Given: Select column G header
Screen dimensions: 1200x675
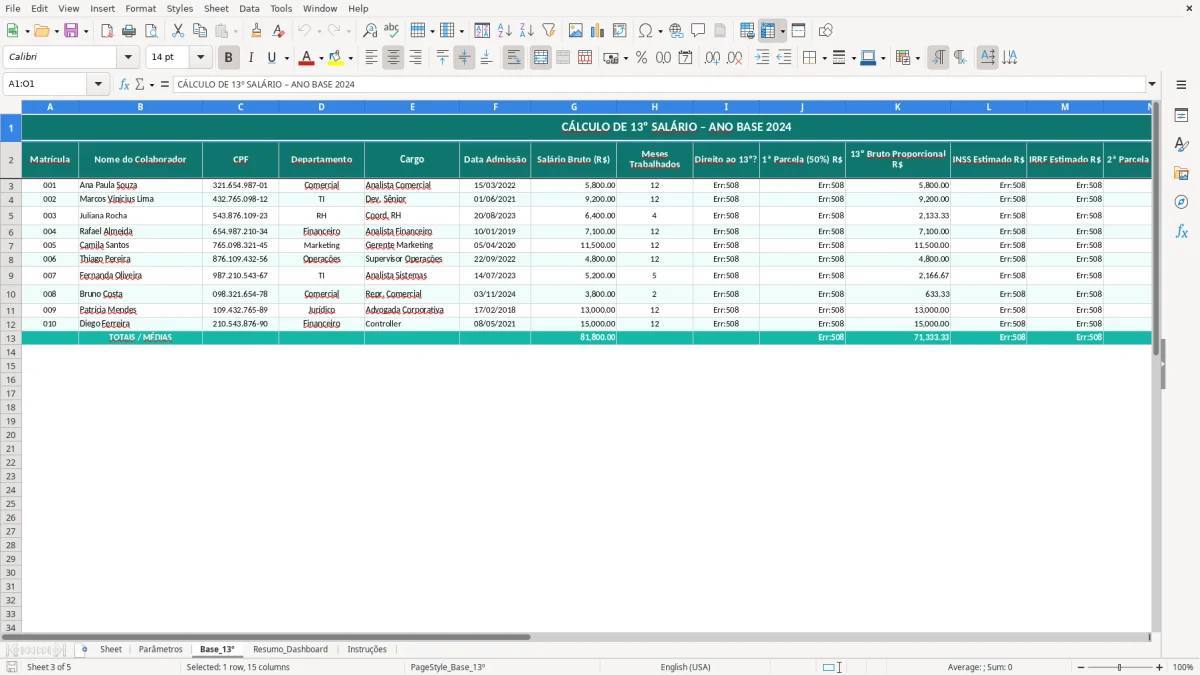Looking at the screenshot, I should pos(574,106).
